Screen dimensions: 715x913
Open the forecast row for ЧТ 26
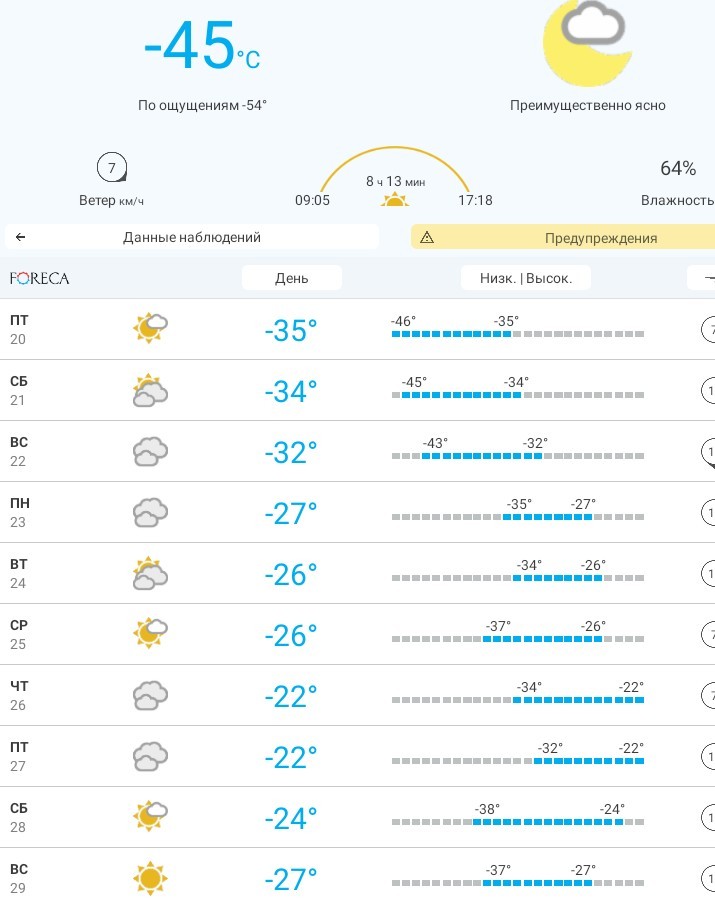click(x=358, y=695)
